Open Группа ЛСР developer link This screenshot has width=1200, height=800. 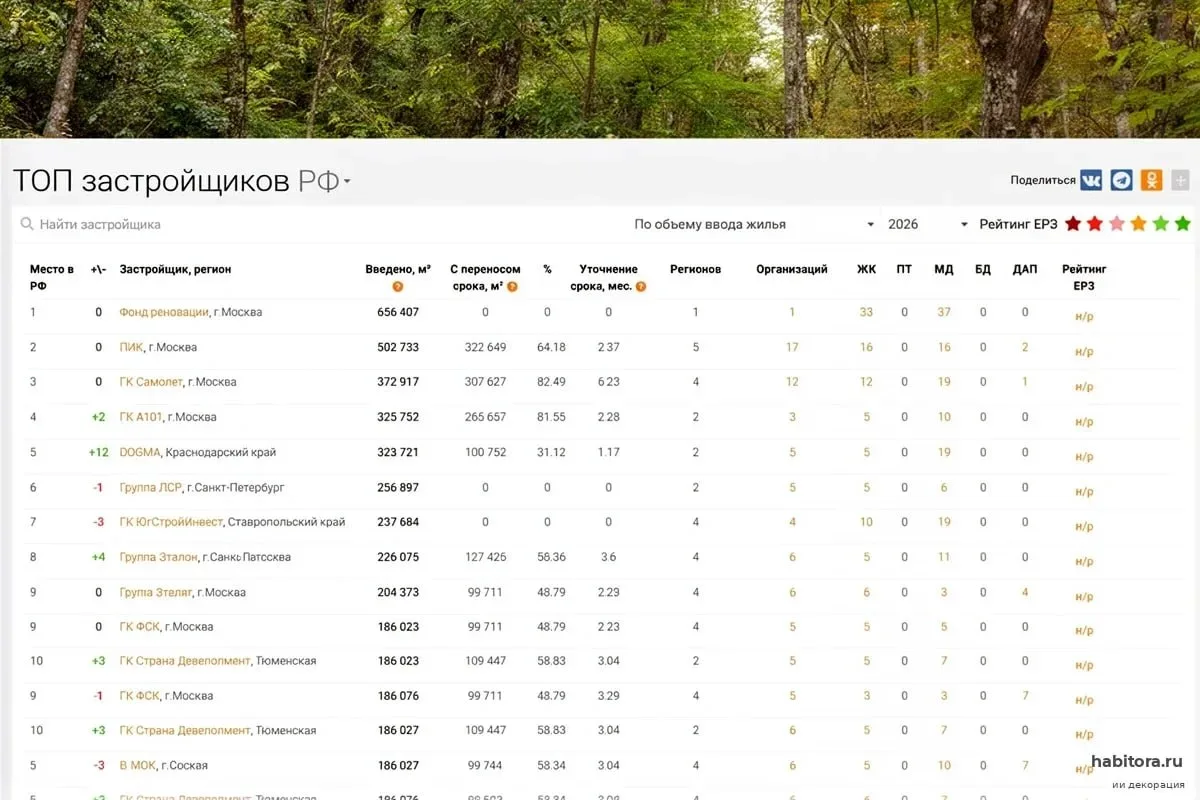pyautogui.click(x=150, y=487)
